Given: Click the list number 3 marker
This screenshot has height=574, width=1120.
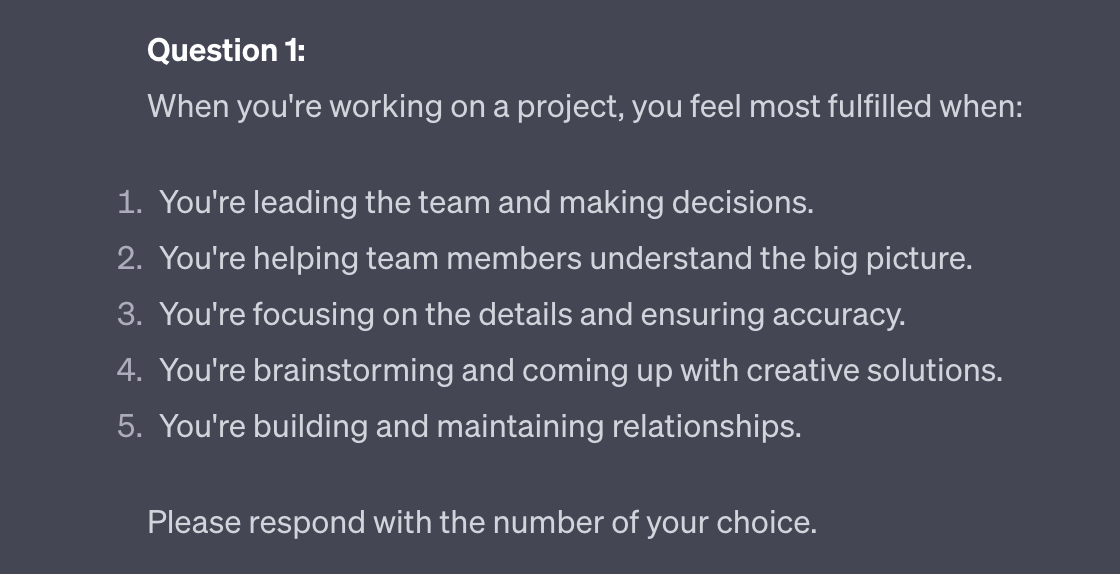Looking at the screenshot, I should [x=130, y=315].
